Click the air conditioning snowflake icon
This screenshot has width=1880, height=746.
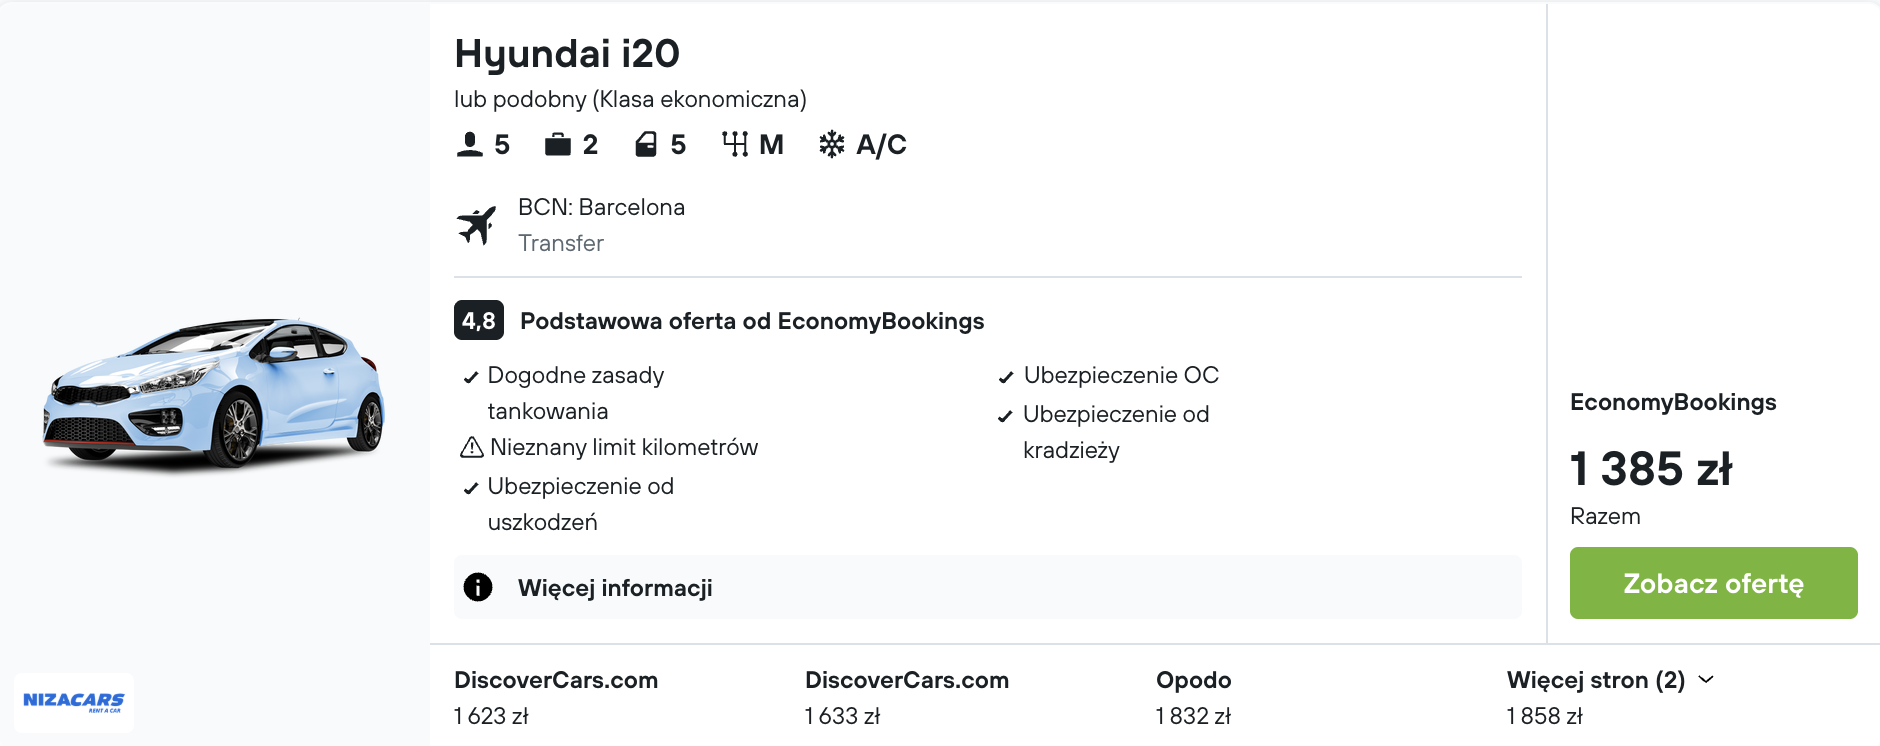coord(831,145)
